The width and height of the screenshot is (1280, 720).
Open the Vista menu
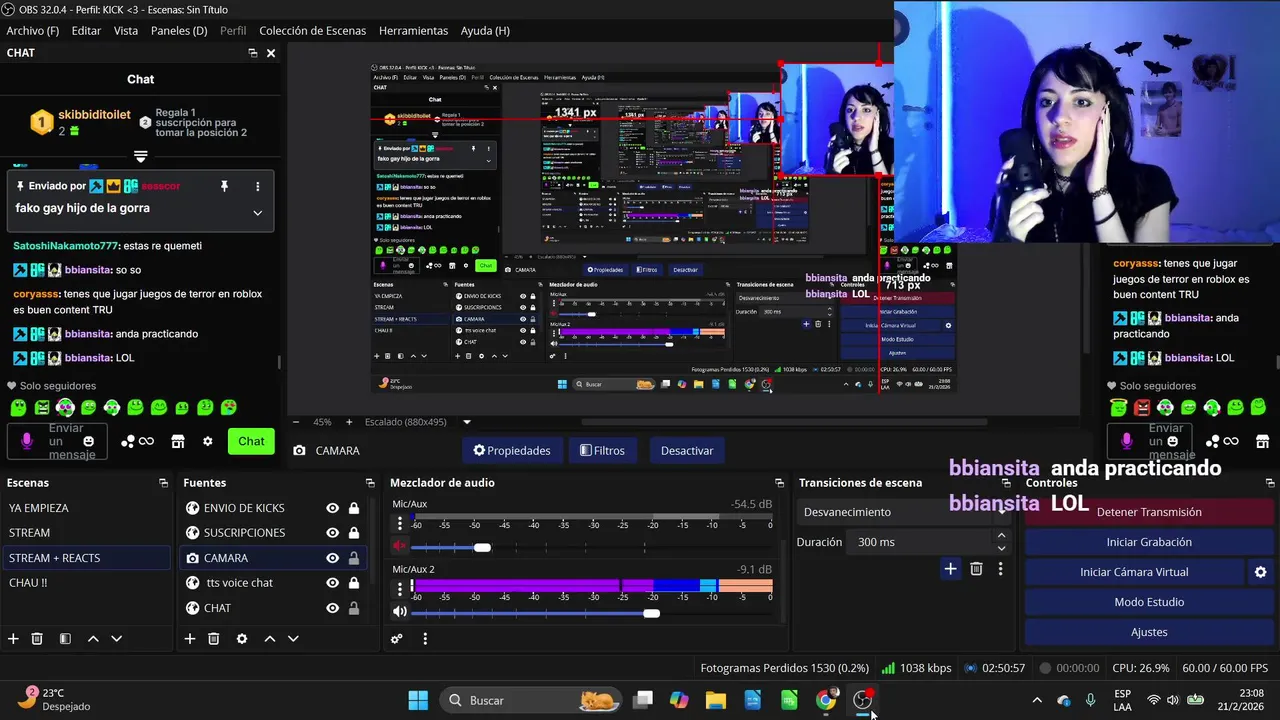[126, 31]
